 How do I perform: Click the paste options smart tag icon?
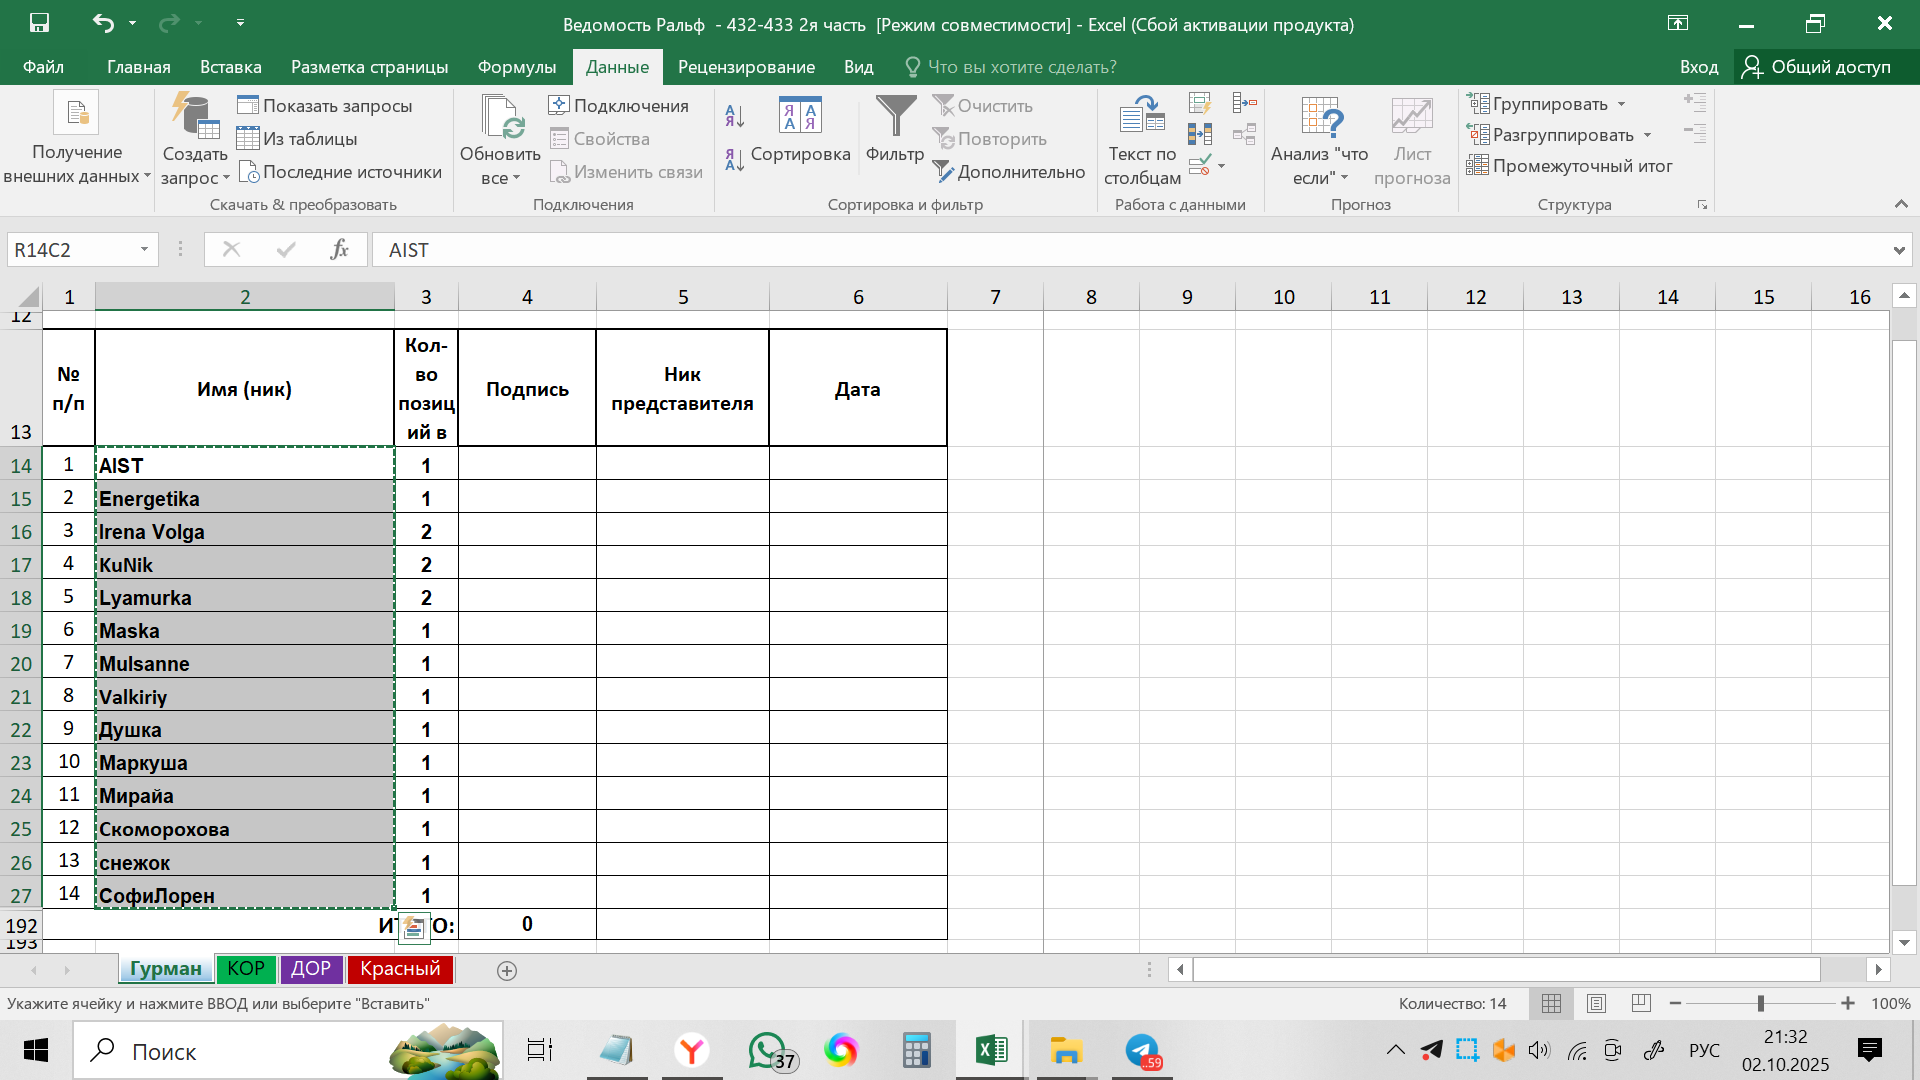click(x=414, y=928)
